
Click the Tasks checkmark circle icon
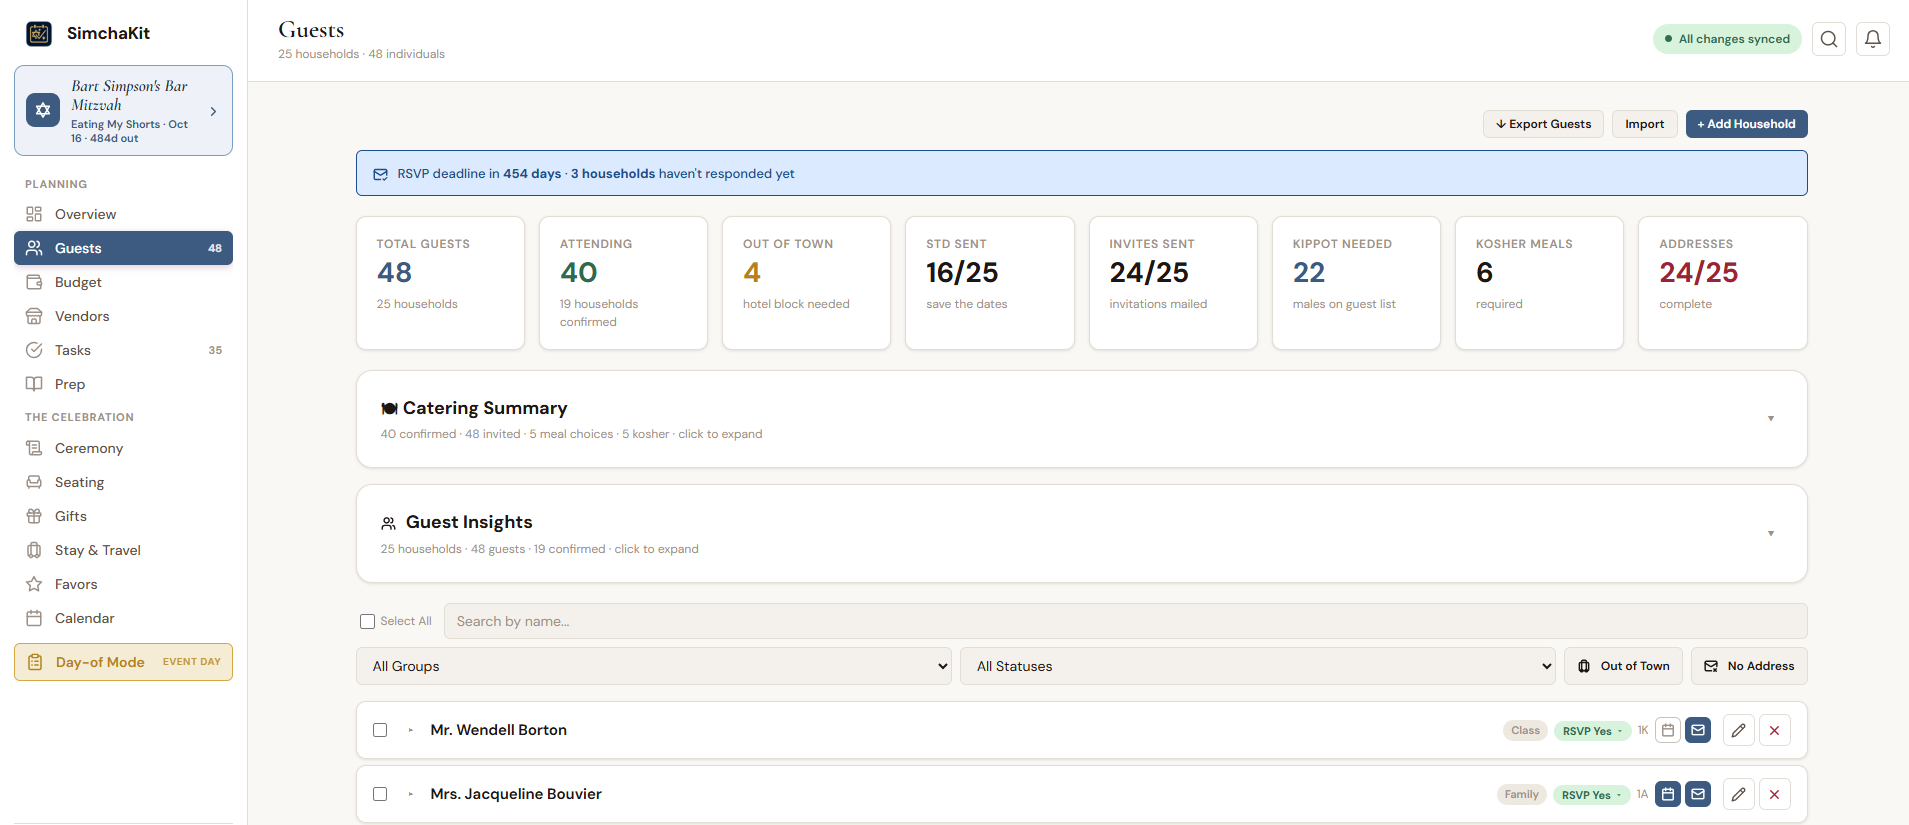34,350
